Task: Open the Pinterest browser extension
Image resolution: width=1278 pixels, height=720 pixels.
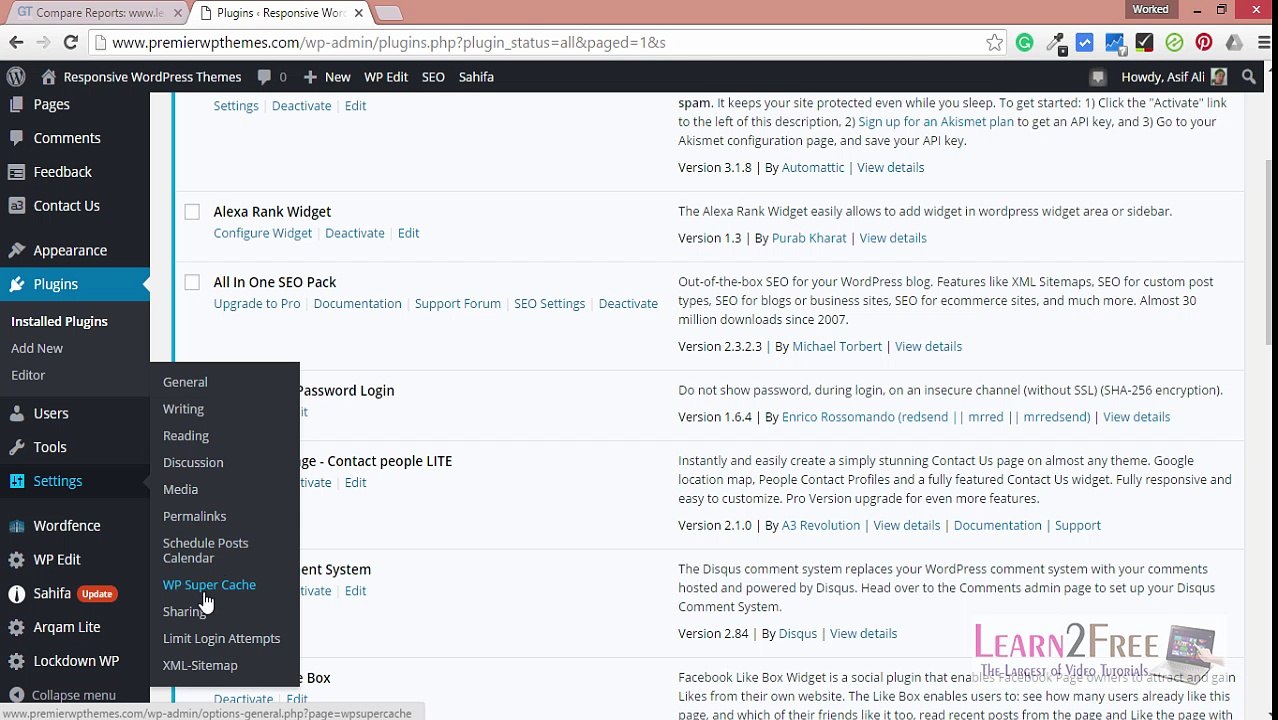Action: pyautogui.click(x=1204, y=42)
